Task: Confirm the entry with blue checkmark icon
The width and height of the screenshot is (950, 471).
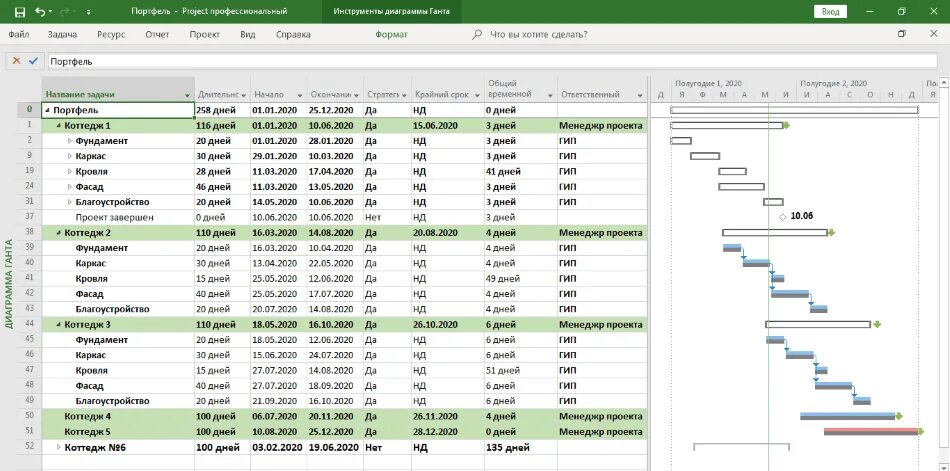Action: point(33,61)
